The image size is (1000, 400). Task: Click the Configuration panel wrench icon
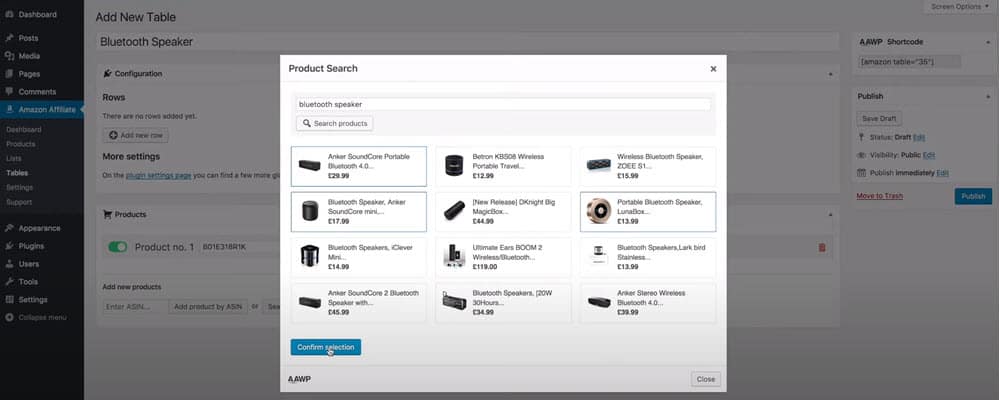point(107,73)
